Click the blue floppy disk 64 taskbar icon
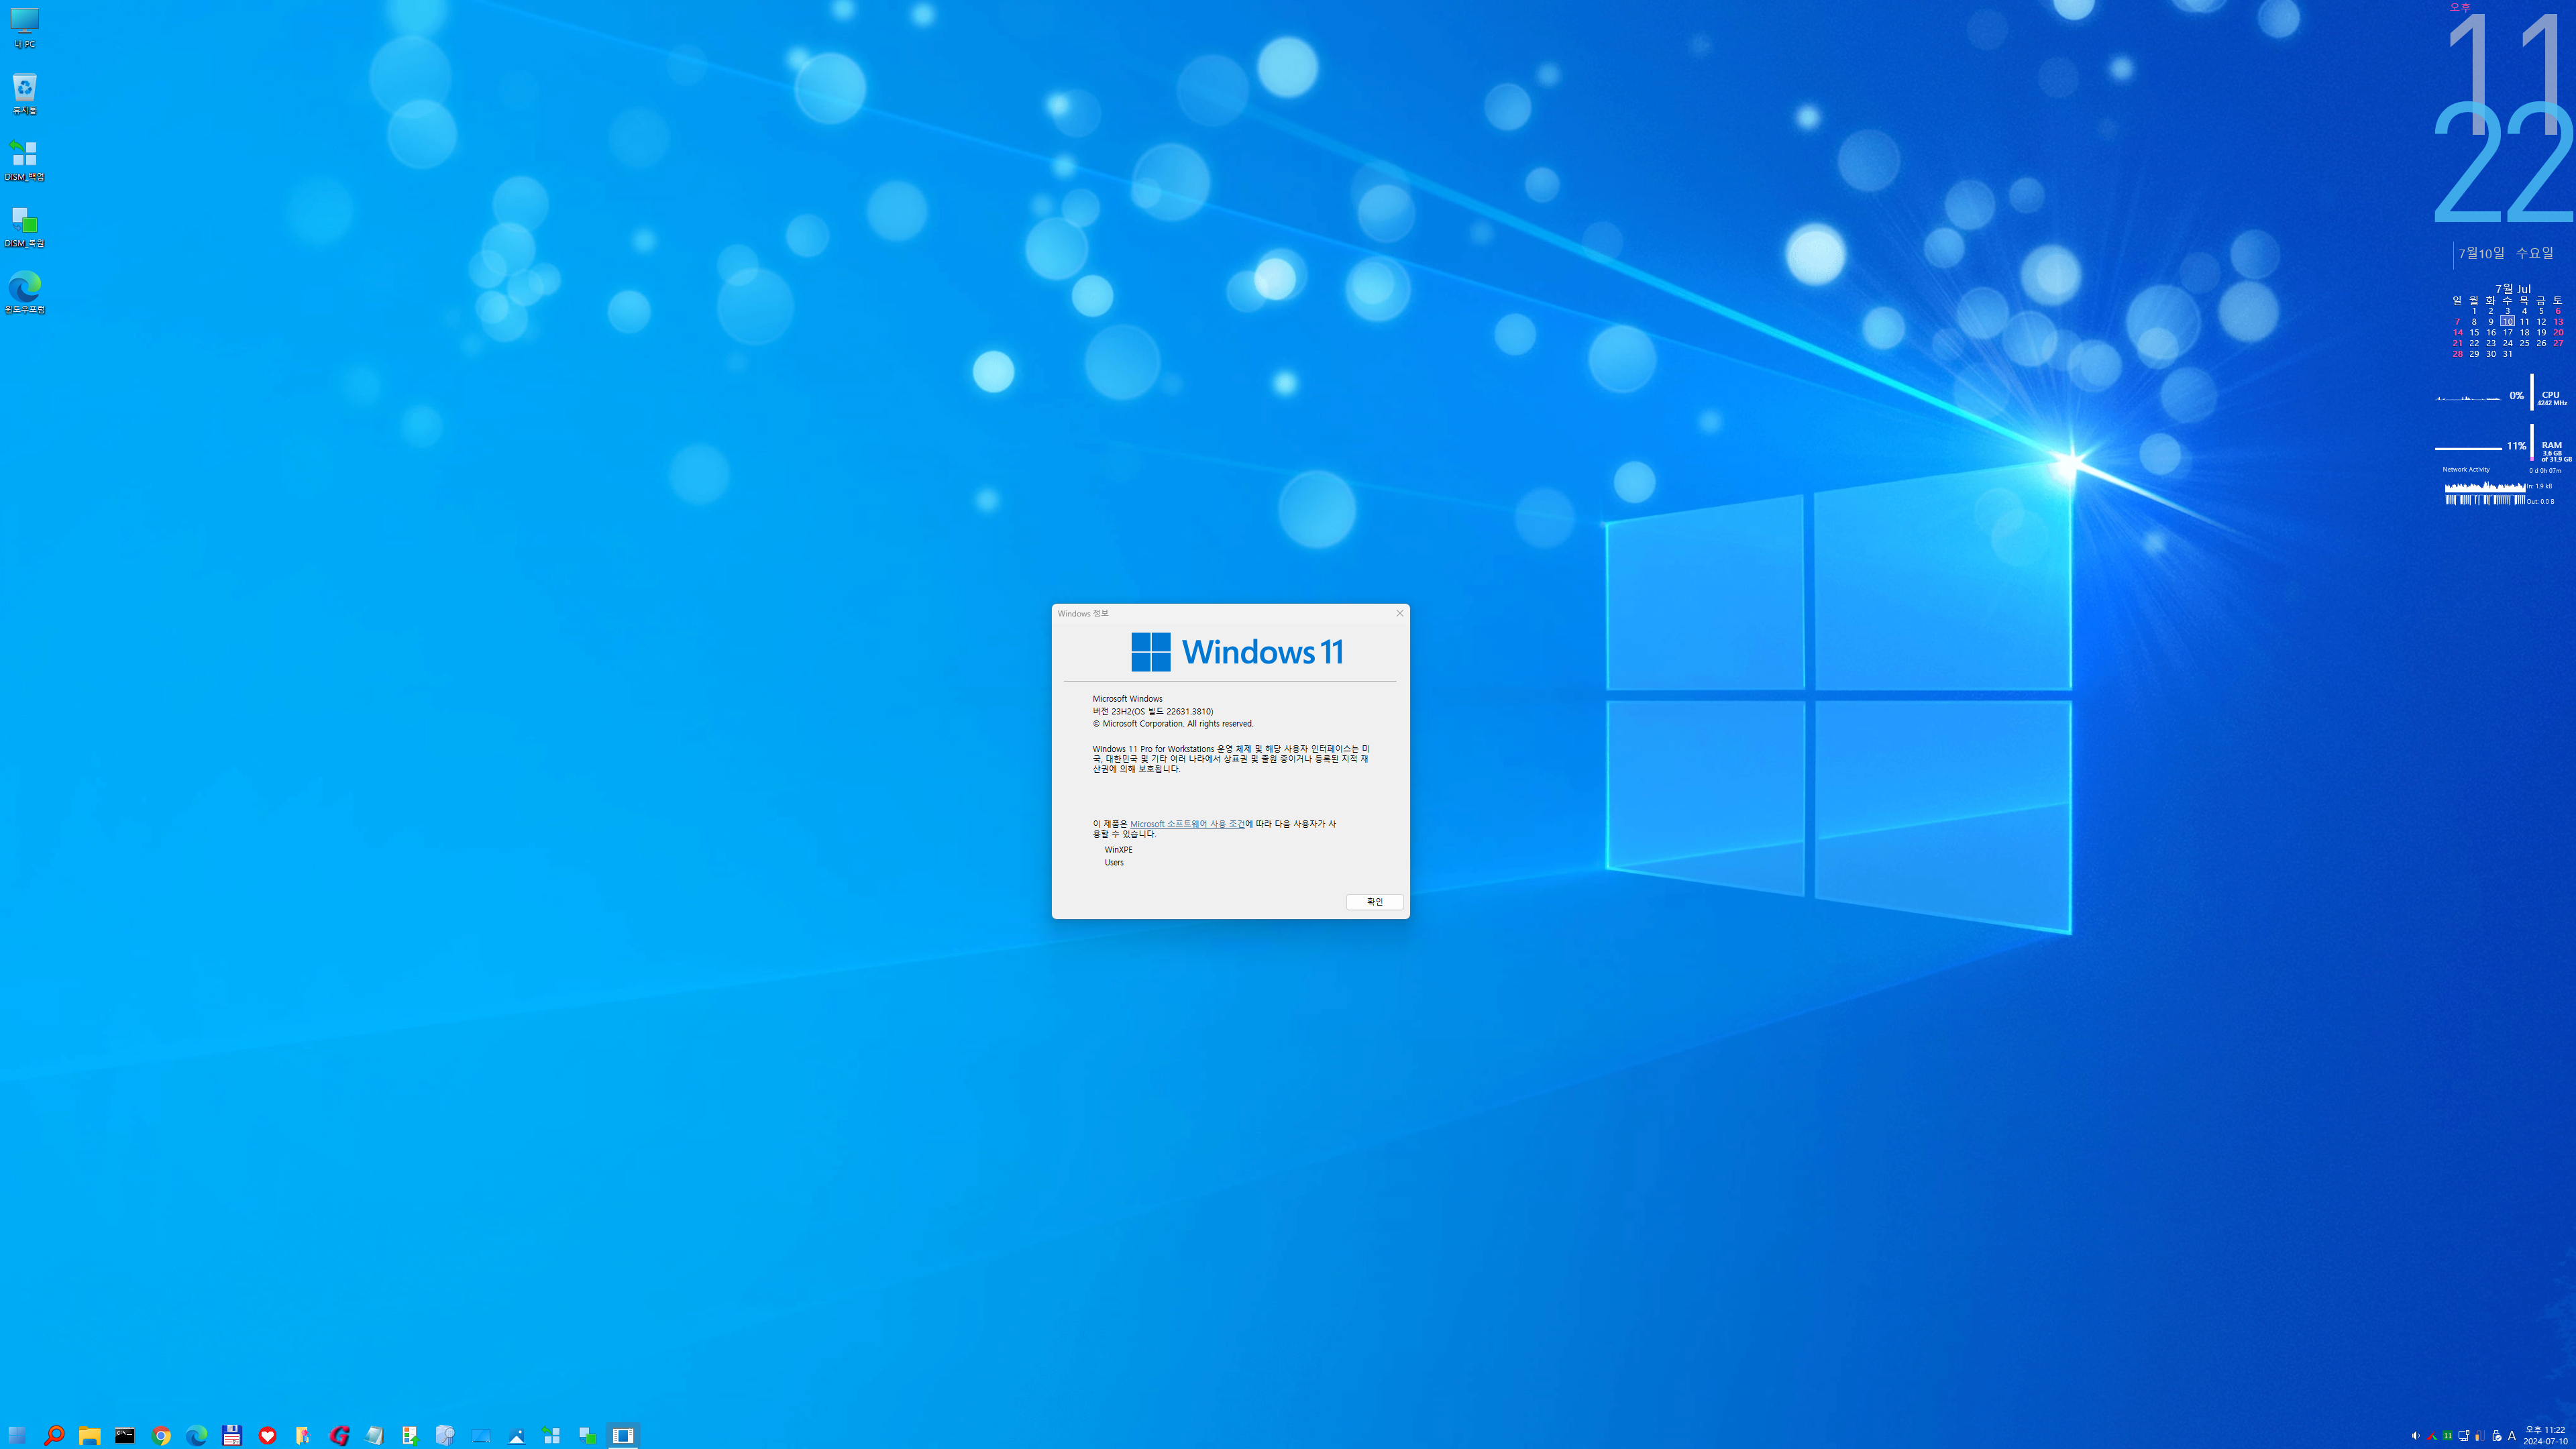This screenshot has height=1449, width=2576. 232,1435
